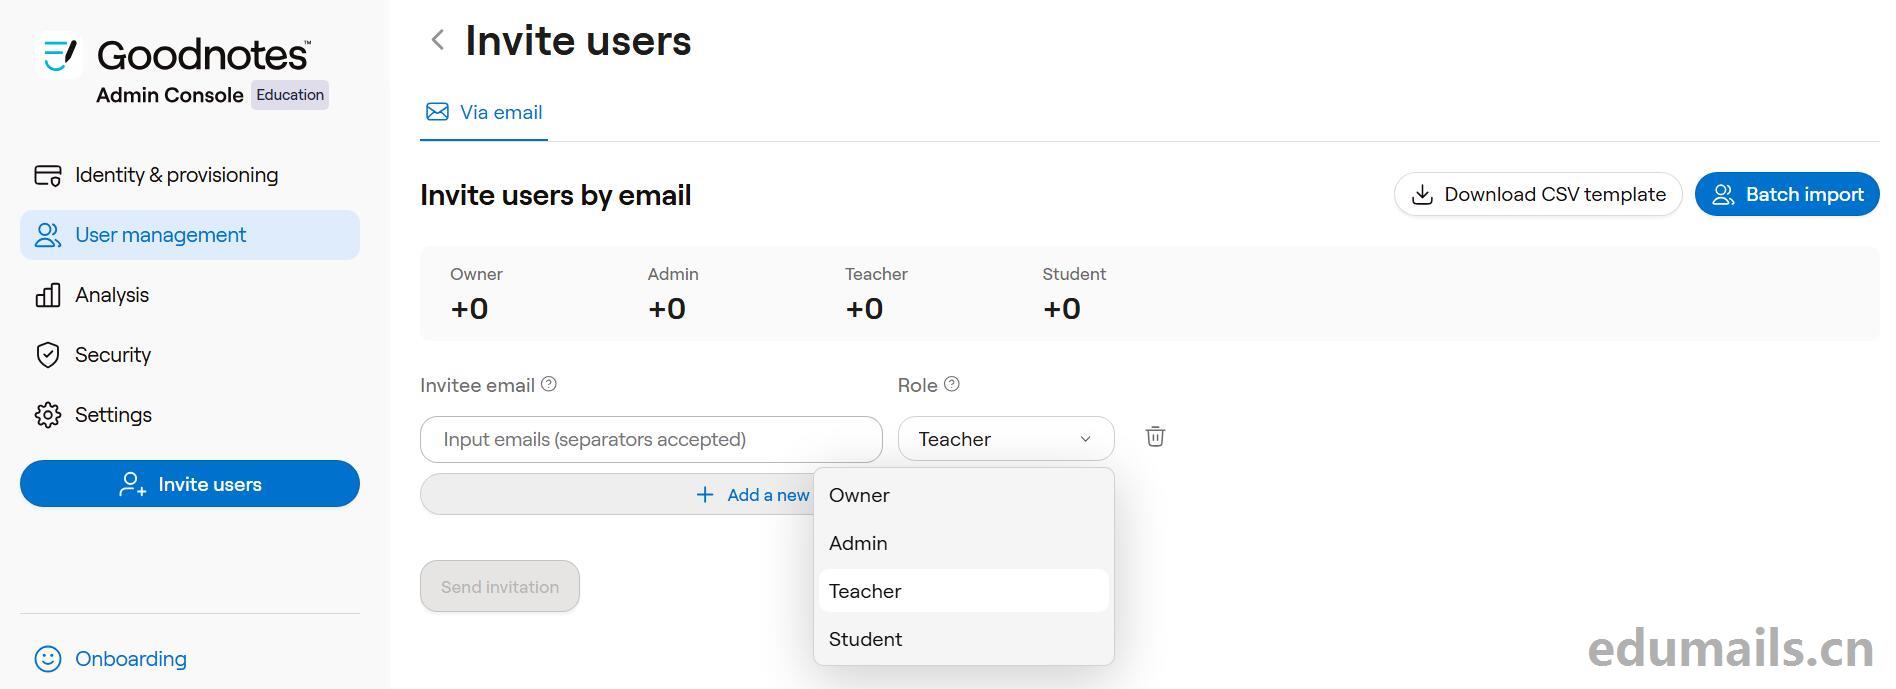The height and width of the screenshot is (689, 1896).
Task: Open Settings from the sidebar
Action: point(113,415)
